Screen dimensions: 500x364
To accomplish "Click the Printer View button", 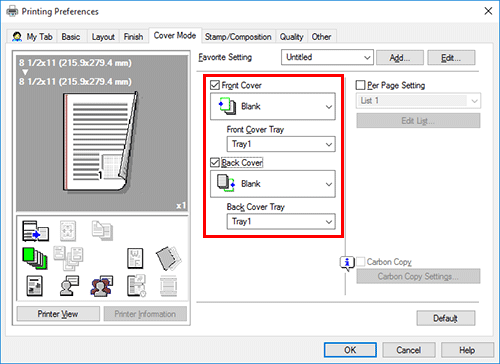I will coord(58,314).
